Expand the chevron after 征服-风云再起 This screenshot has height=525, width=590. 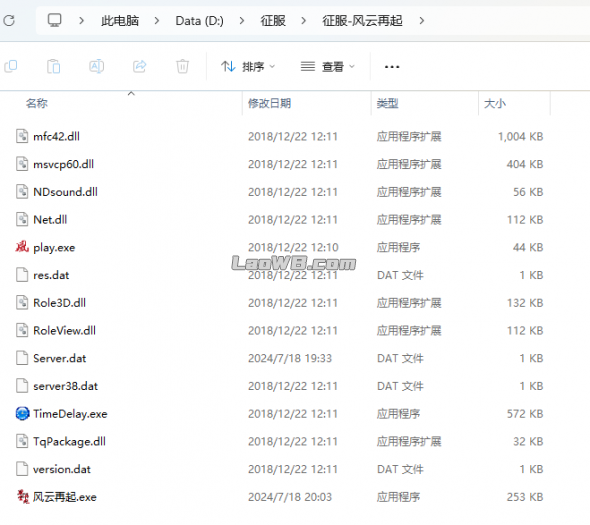pos(421,21)
